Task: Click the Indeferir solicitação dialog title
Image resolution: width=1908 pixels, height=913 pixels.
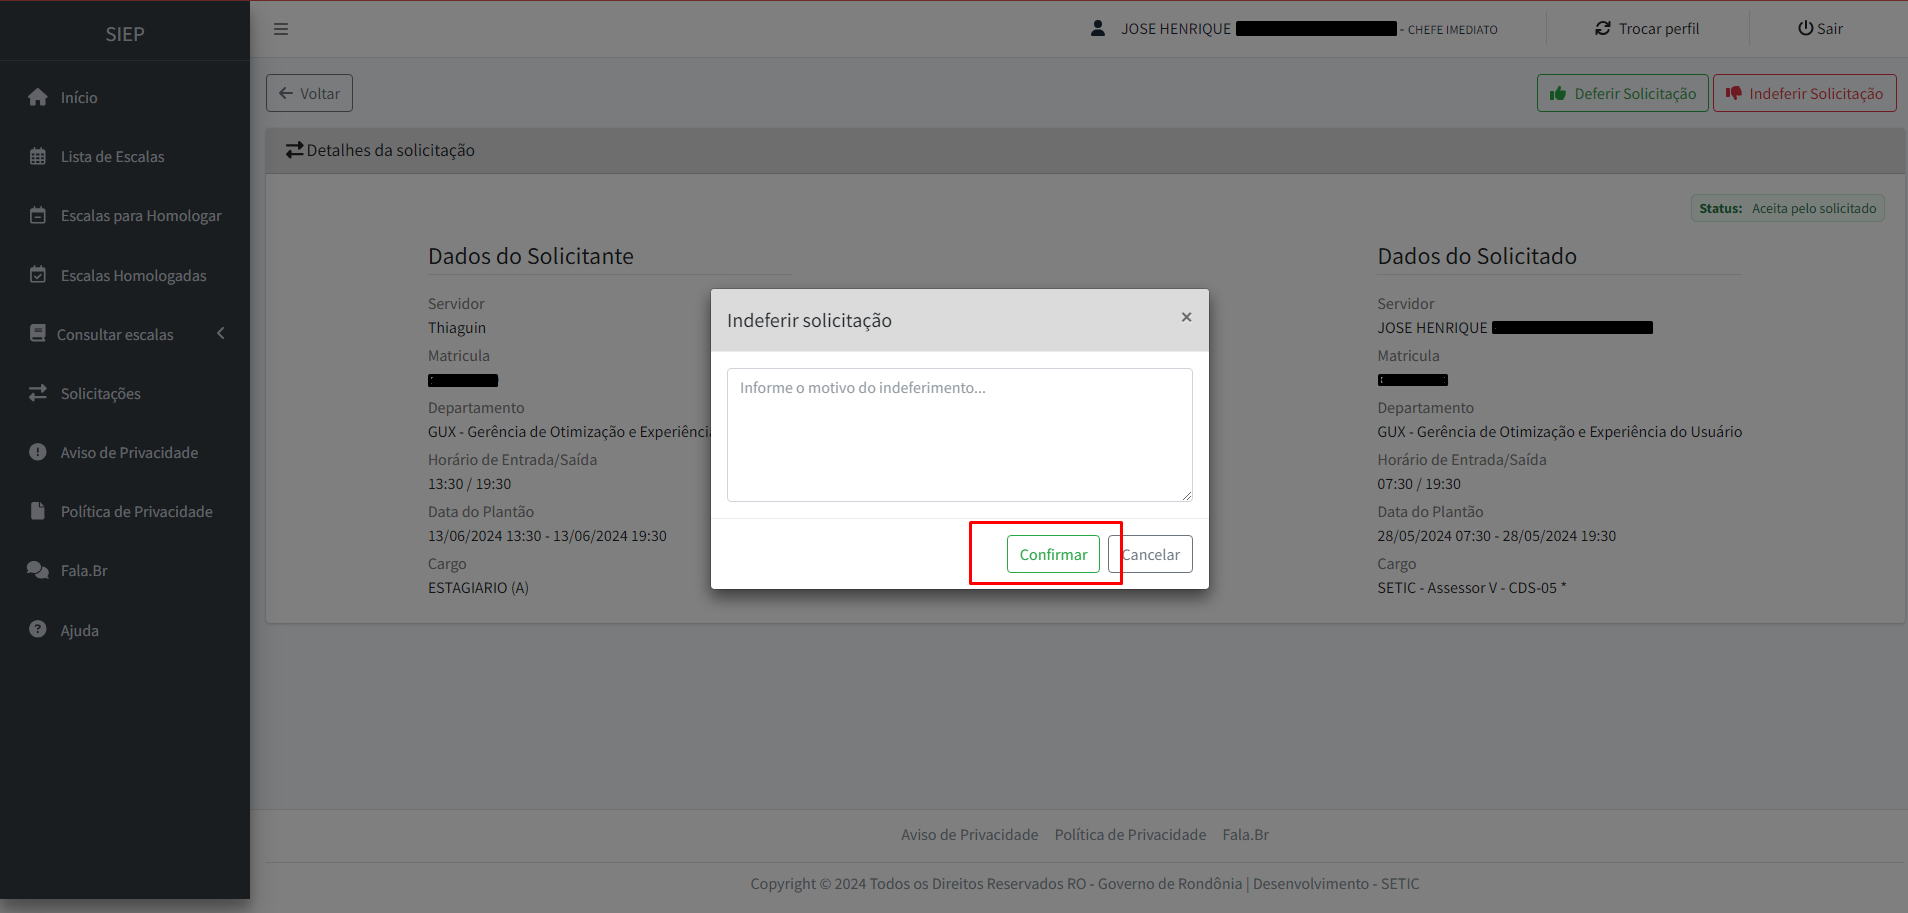Action: pos(809,320)
